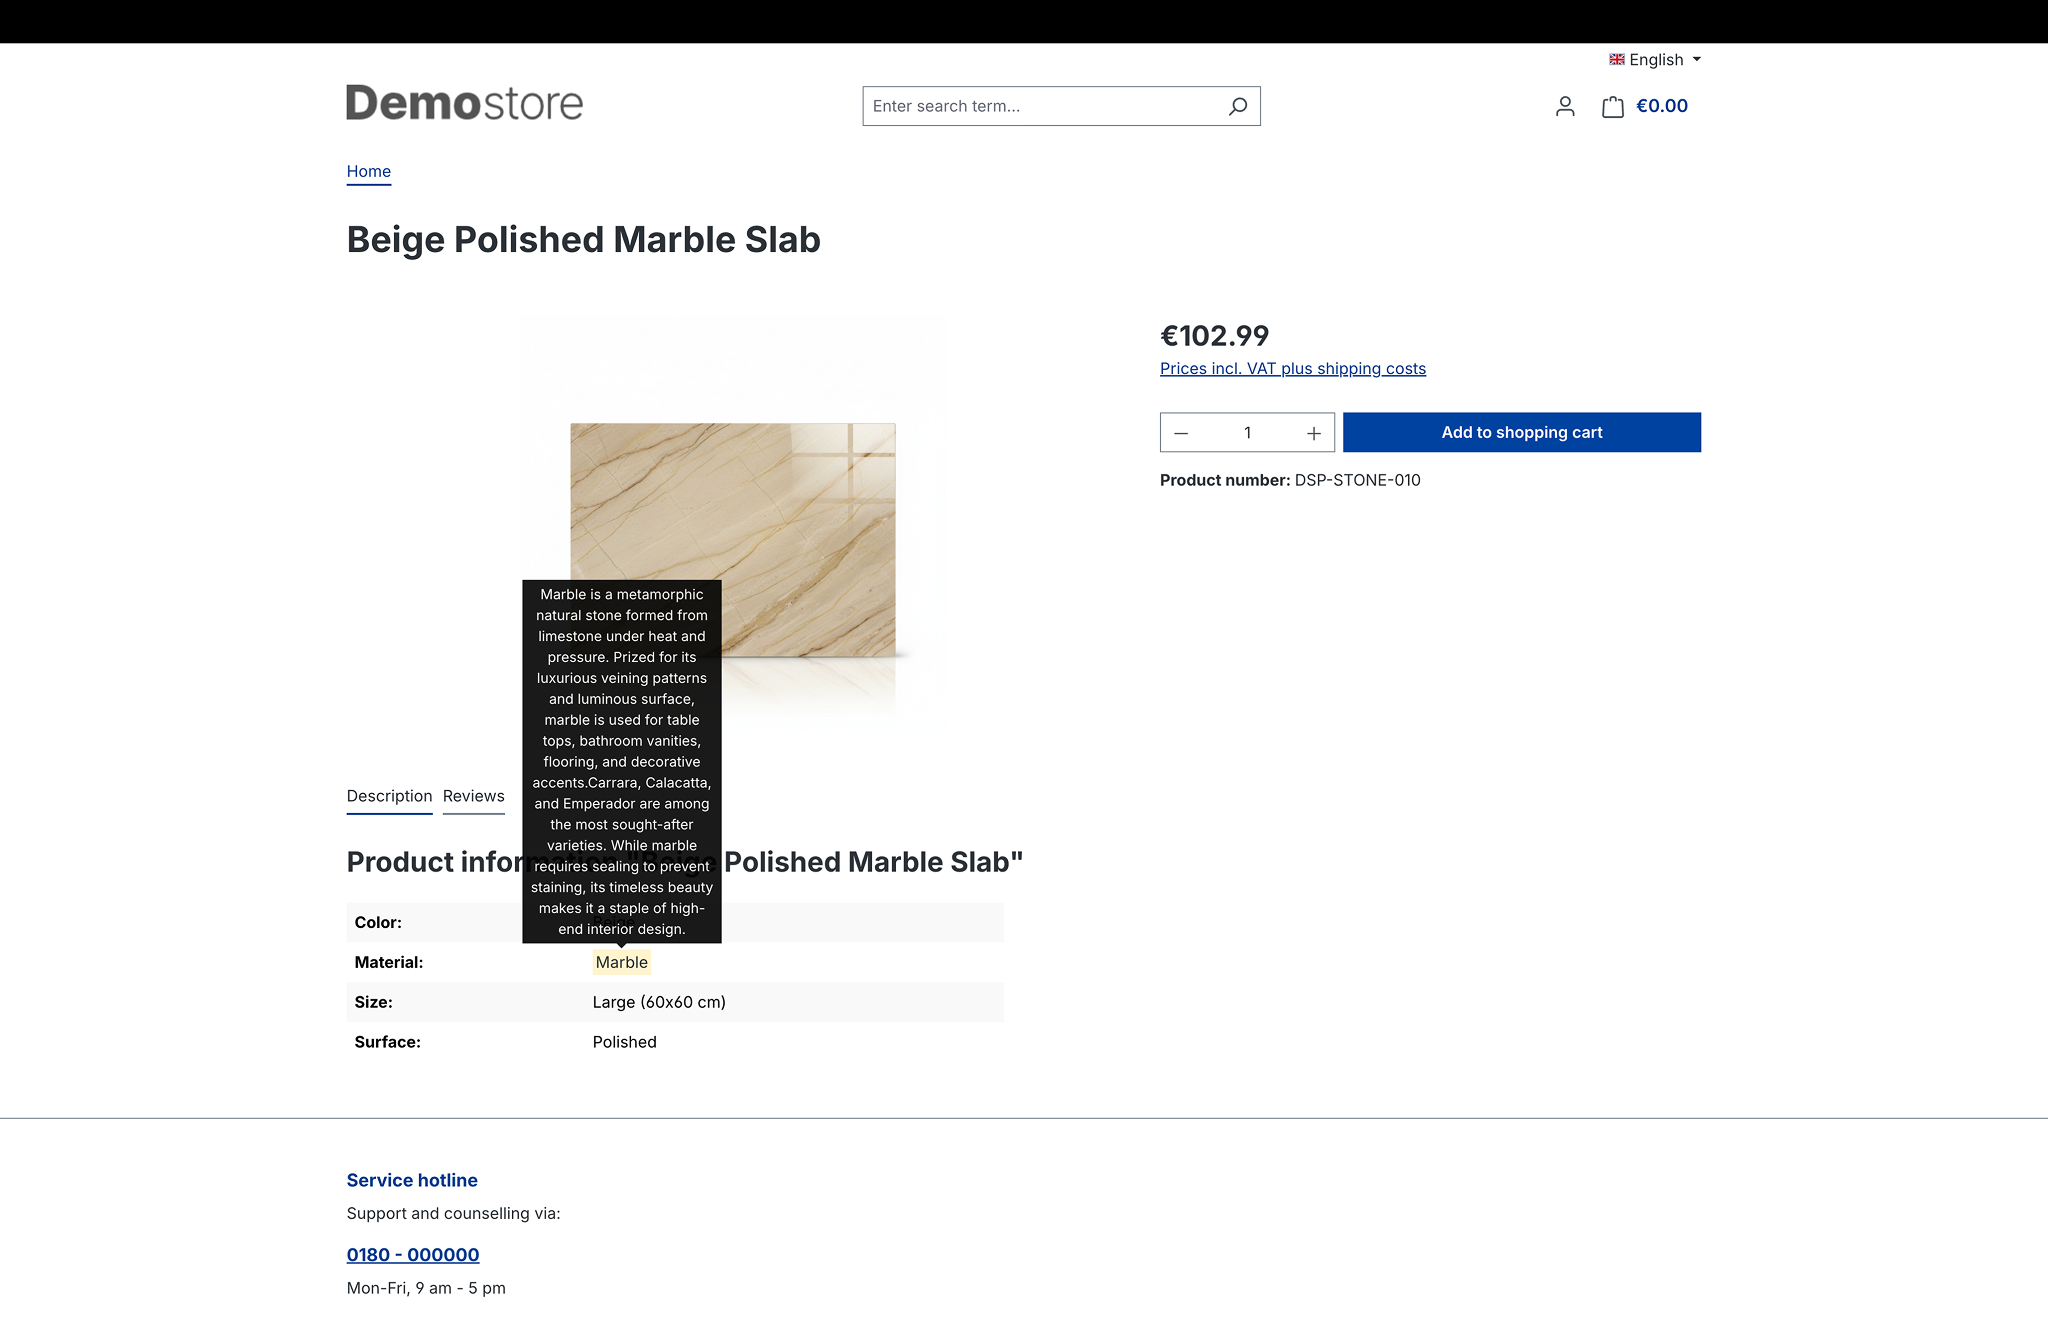Click the Demostore logo

coord(464,103)
